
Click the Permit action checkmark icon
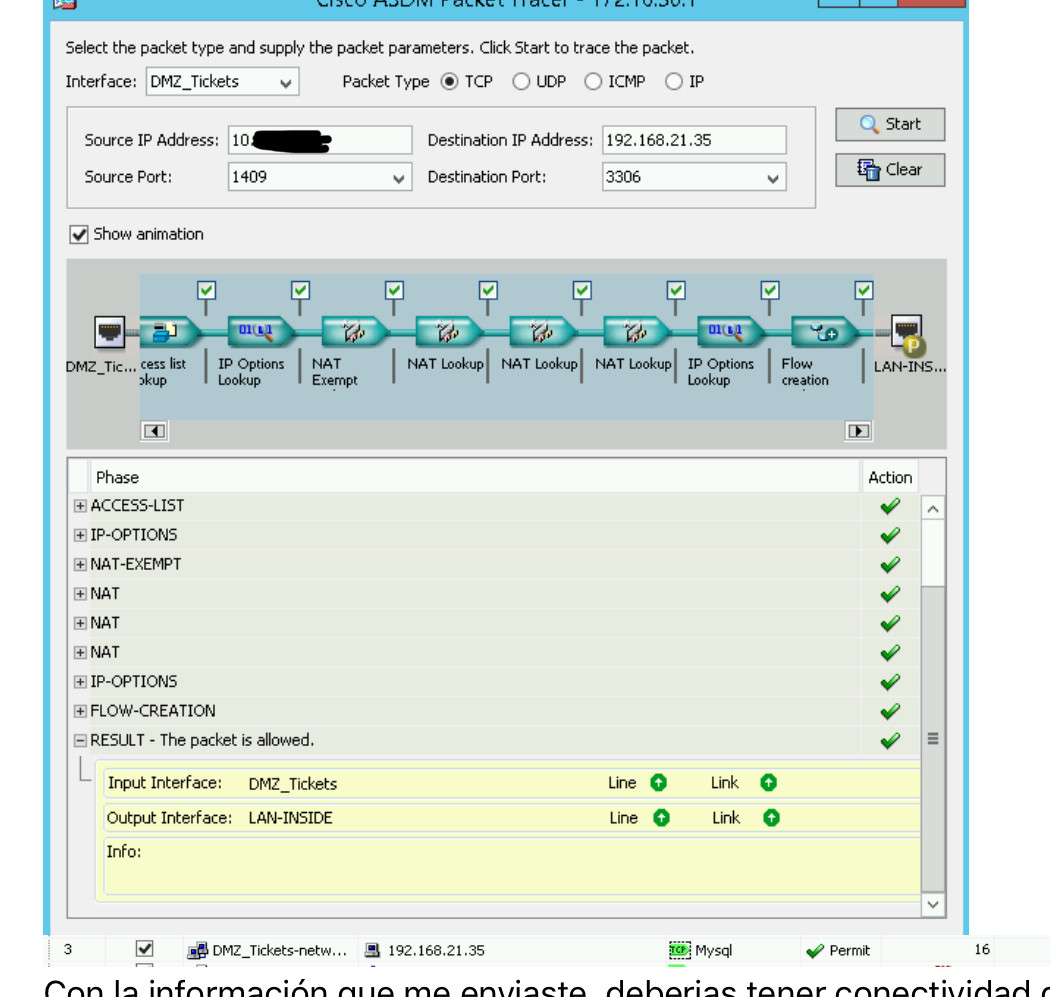[815, 951]
